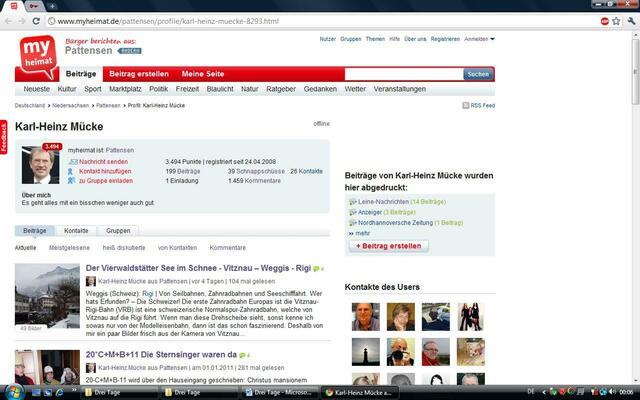This screenshot has height=400, width=640.
Task: Open the Sport category
Action: pyautogui.click(x=93, y=89)
